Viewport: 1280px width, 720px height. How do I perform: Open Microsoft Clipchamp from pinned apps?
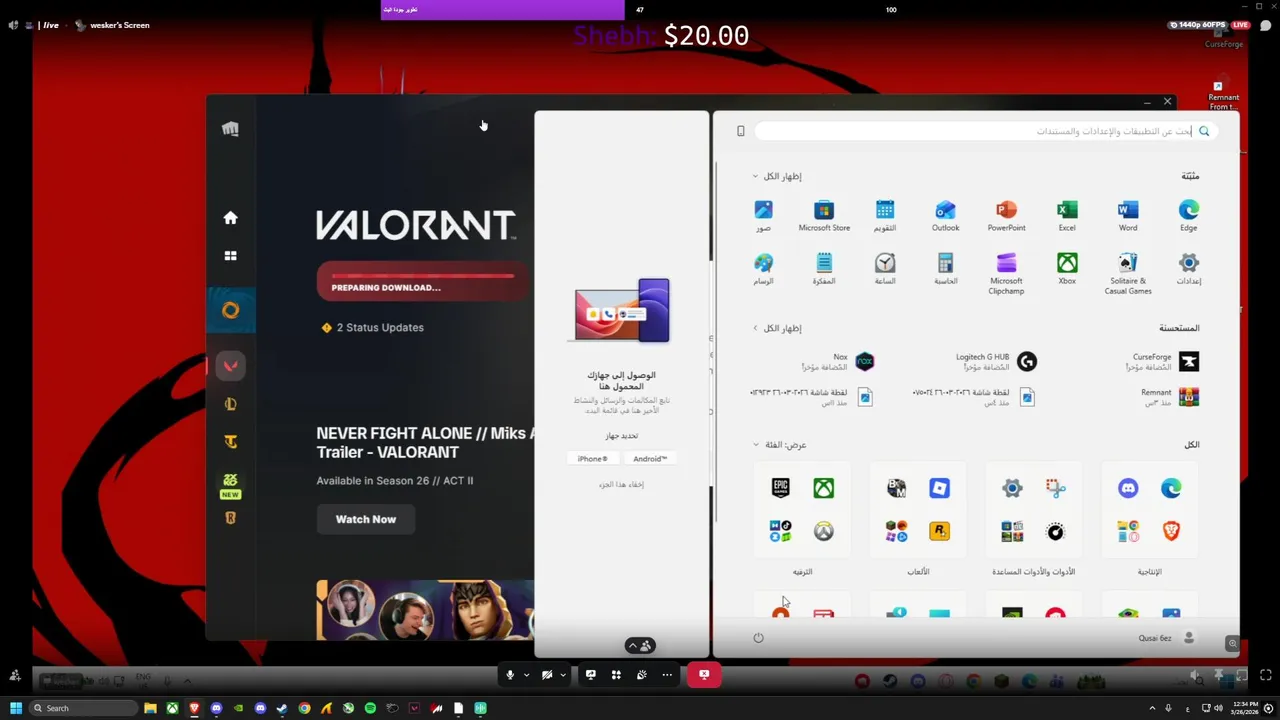[x=1006, y=273]
